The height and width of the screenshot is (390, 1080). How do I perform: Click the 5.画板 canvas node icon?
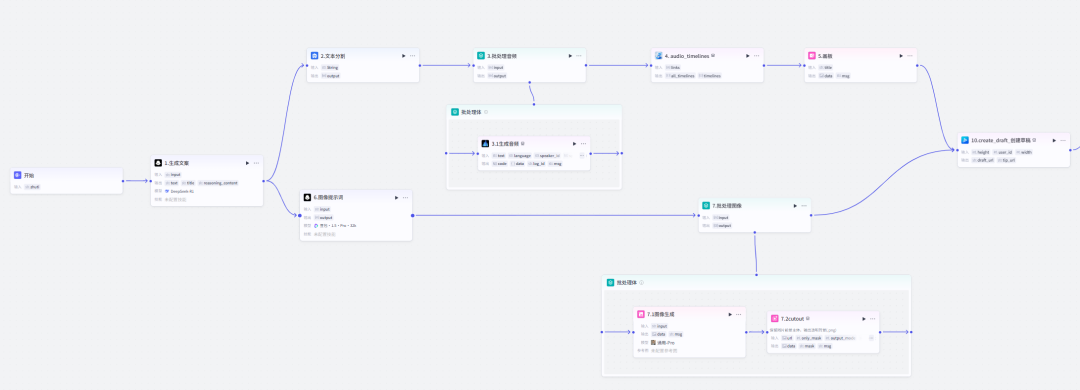812,56
